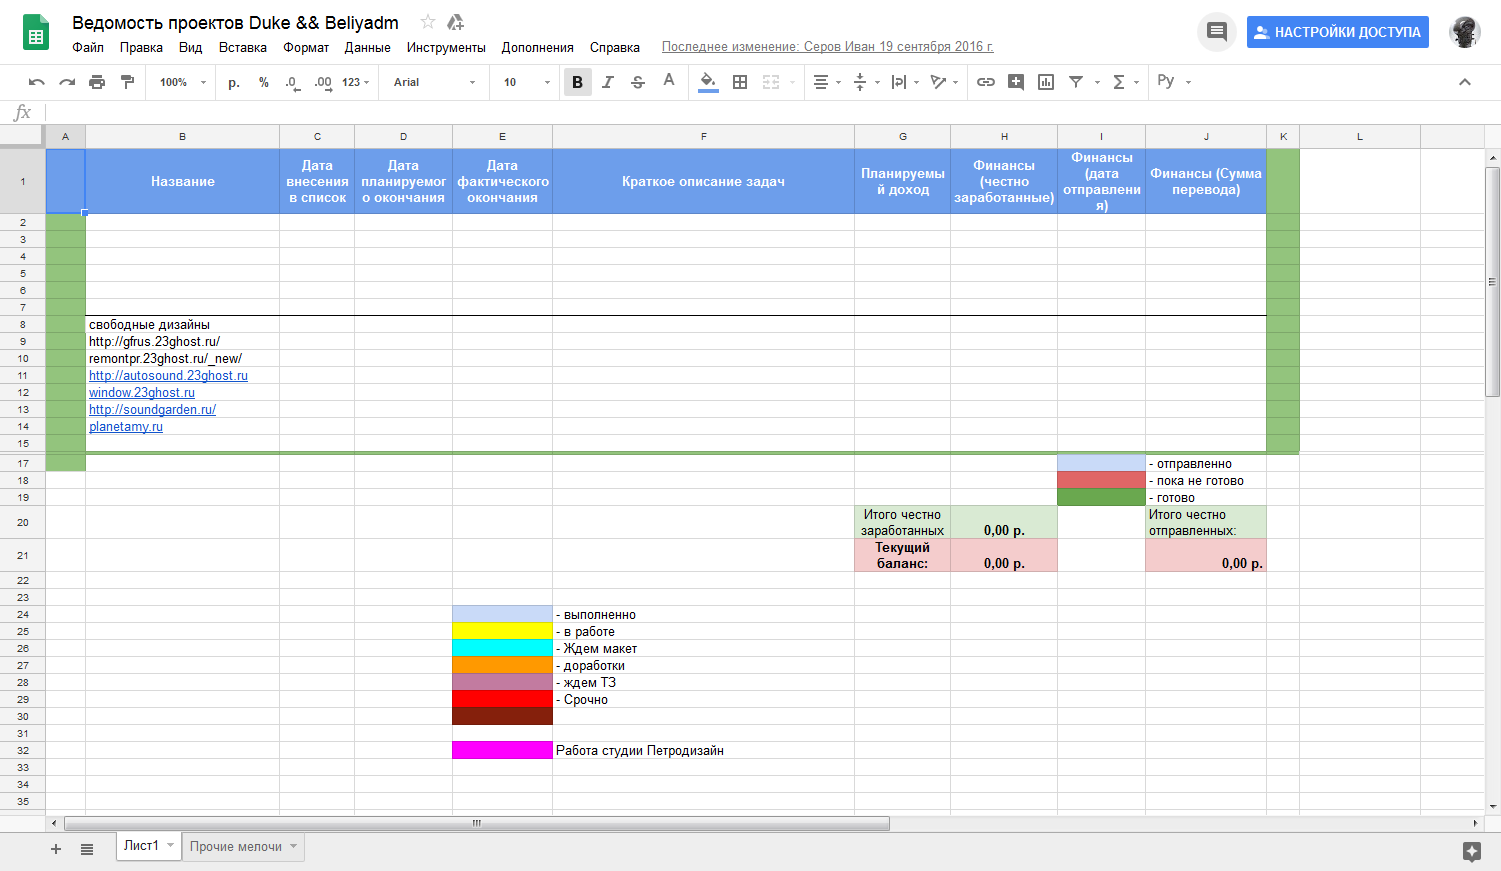This screenshot has width=1501, height=871.
Task: Open the font size 10 dropdown
Action: (526, 82)
